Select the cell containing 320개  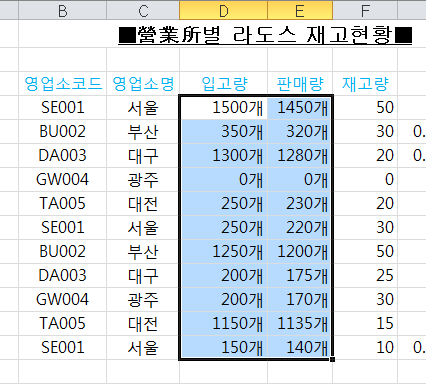(x=300, y=131)
